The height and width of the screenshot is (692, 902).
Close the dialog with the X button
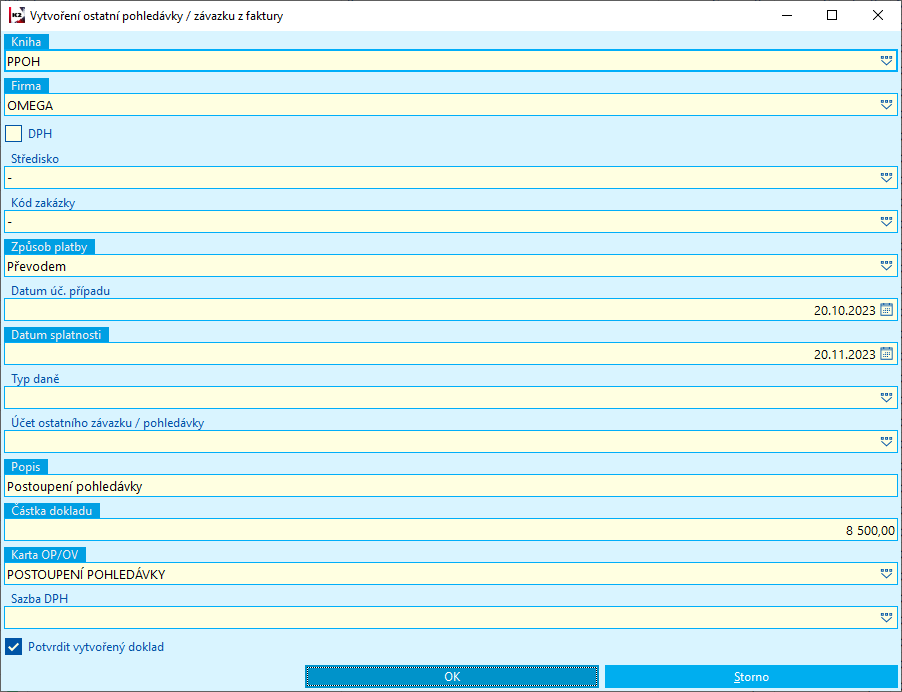coord(877,16)
